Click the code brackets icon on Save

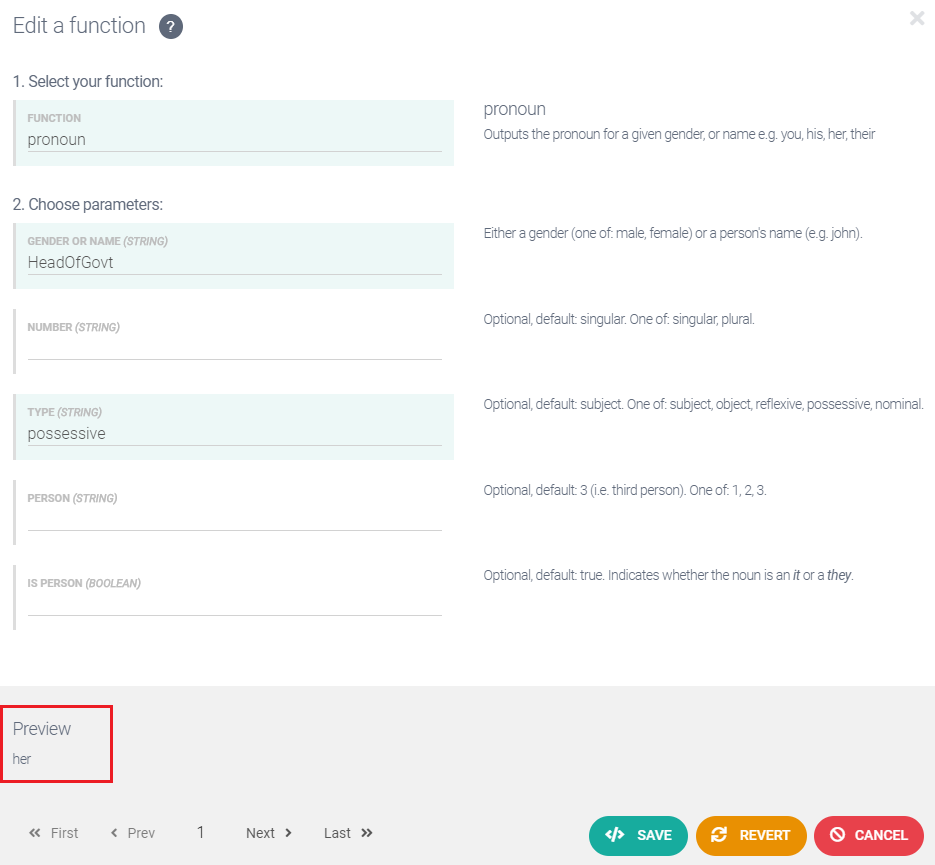point(615,835)
